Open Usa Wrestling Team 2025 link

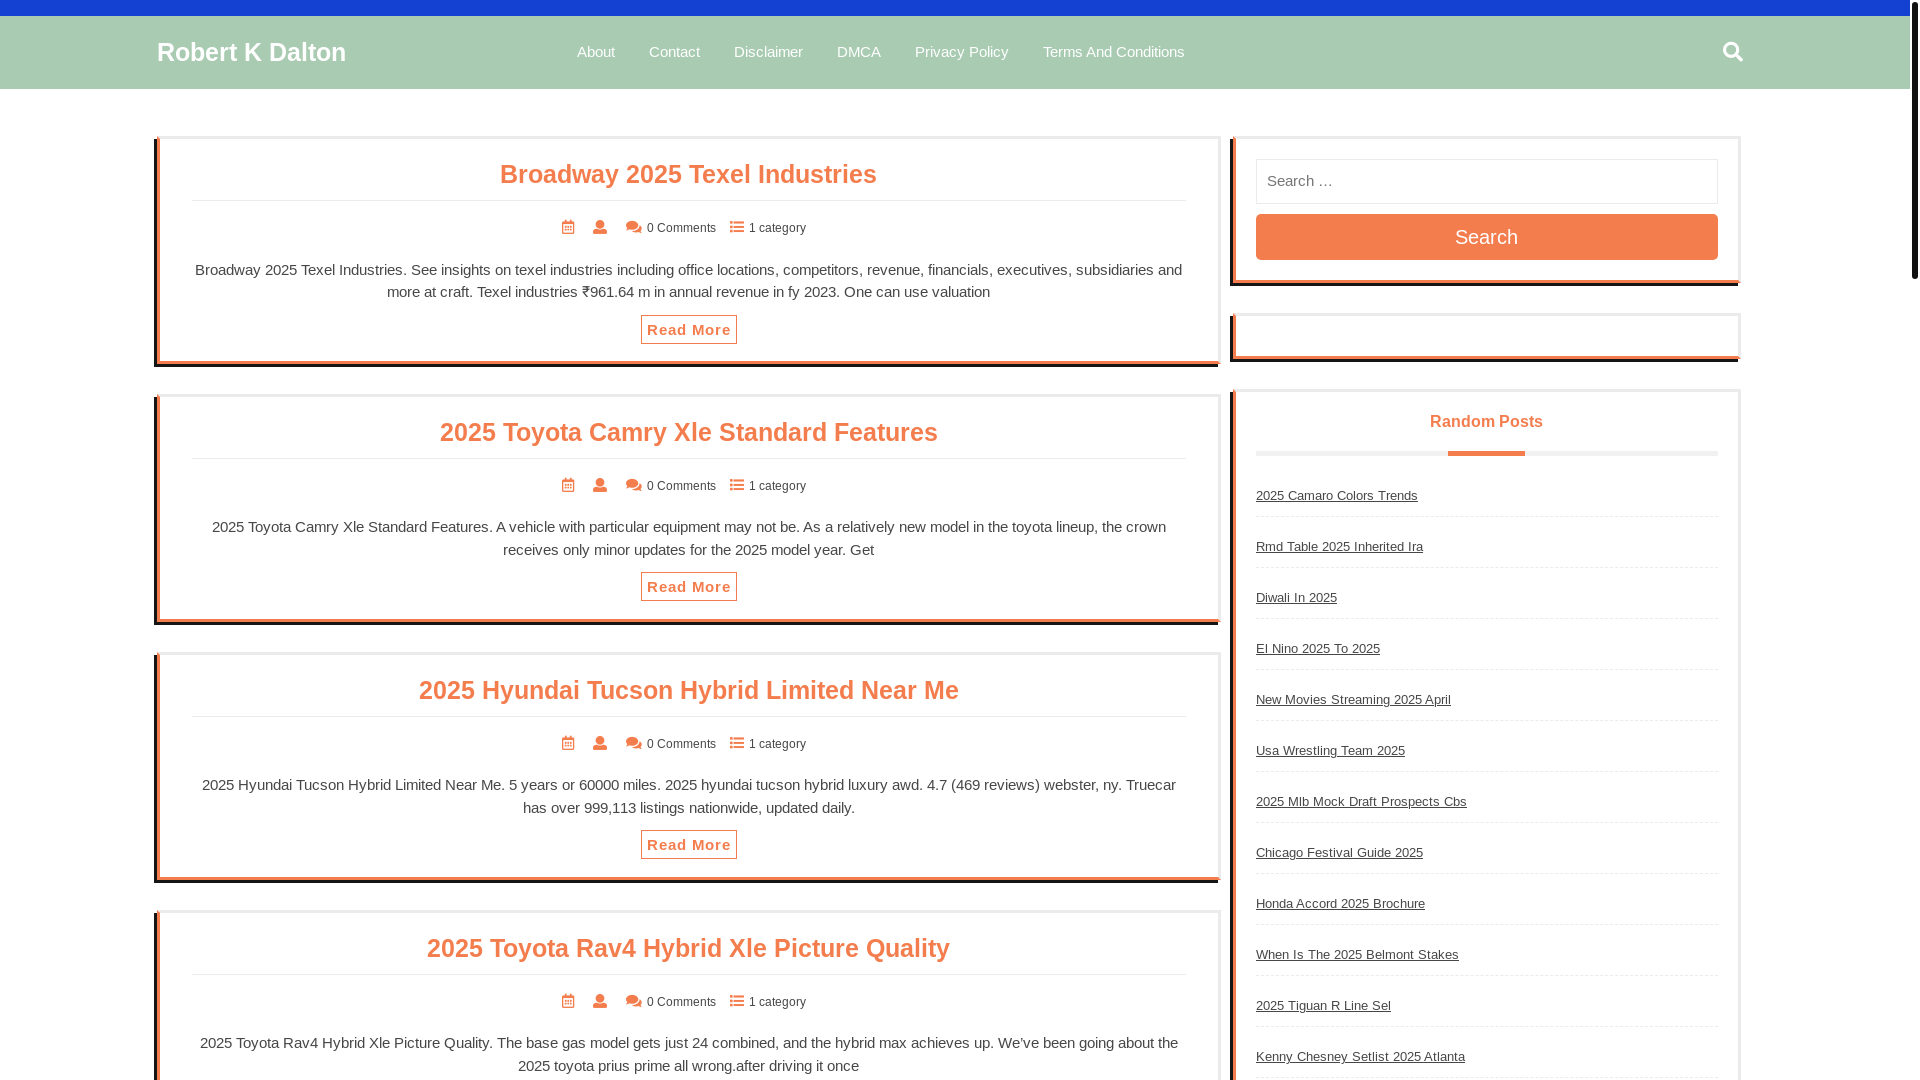pos(1330,751)
